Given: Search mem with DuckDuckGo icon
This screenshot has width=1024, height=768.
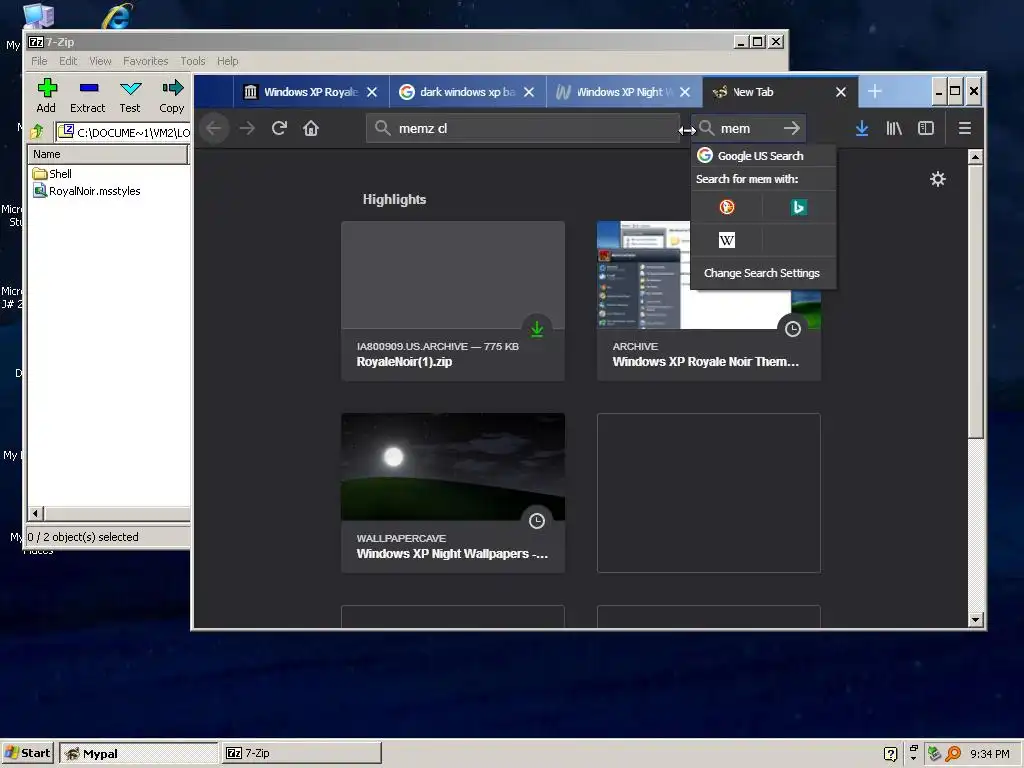Looking at the screenshot, I should click(727, 207).
